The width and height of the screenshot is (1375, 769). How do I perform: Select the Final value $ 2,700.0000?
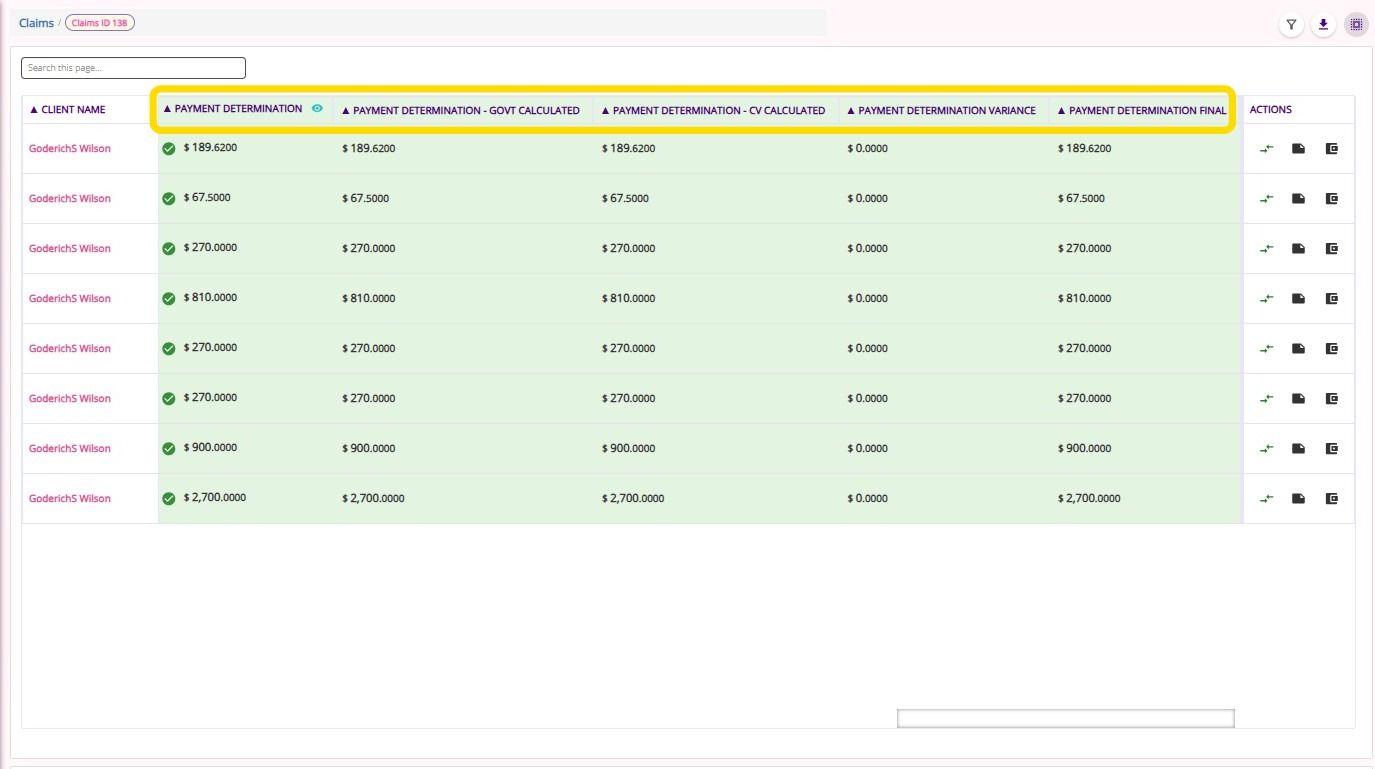(x=1089, y=499)
